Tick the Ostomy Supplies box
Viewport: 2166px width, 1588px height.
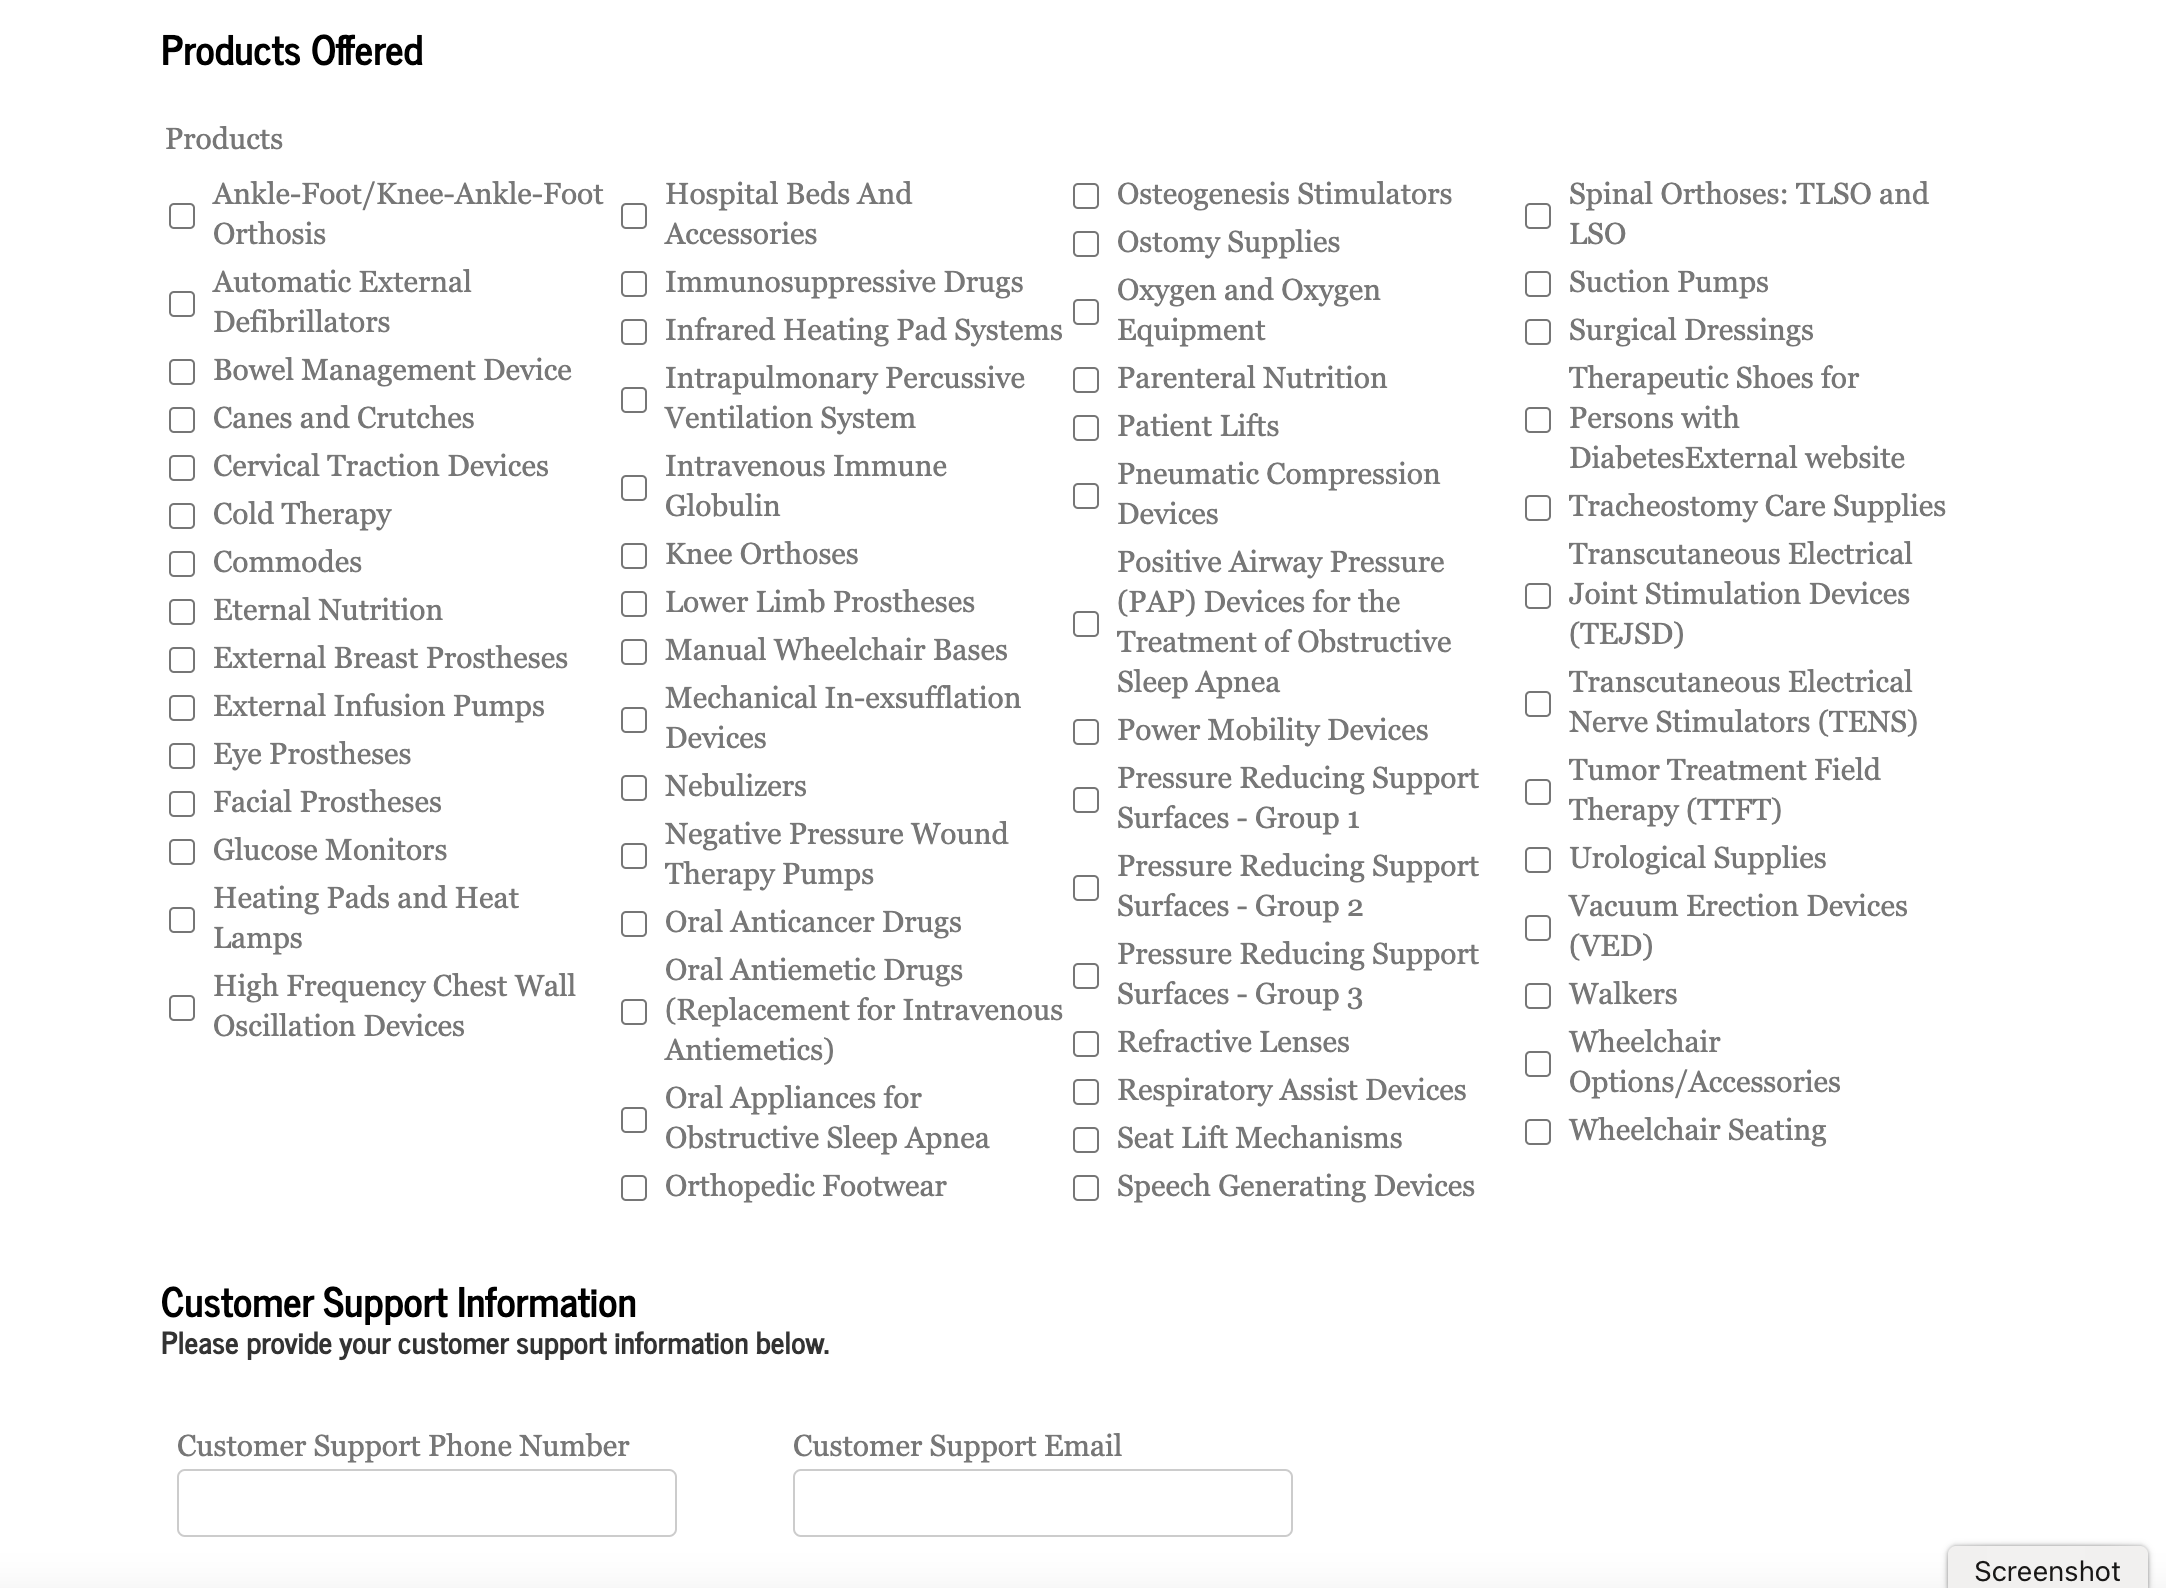[1086, 244]
